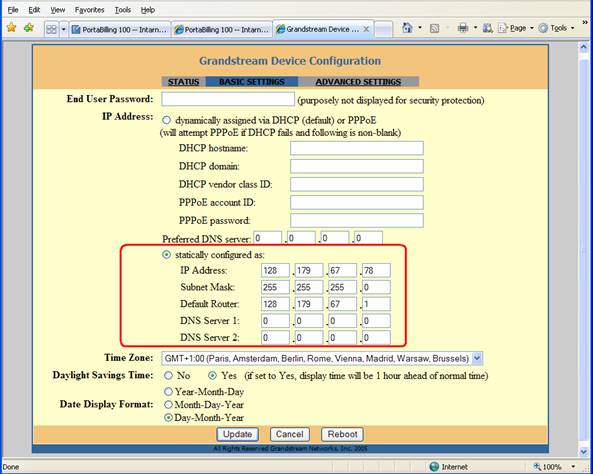Click IP Address first octet 128

[275, 271]
